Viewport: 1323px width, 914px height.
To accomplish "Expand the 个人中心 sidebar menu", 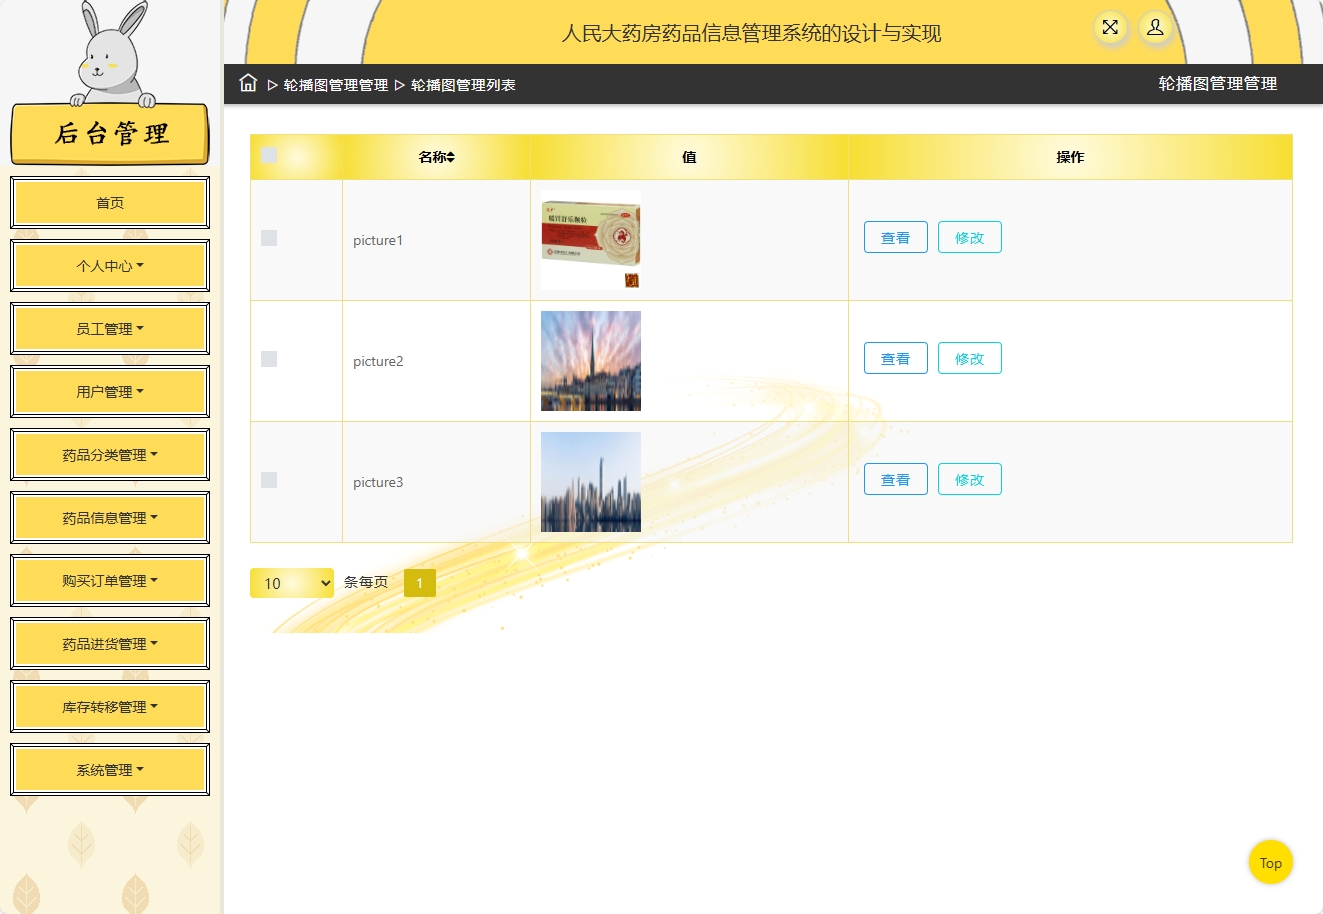I will (110, 266).
